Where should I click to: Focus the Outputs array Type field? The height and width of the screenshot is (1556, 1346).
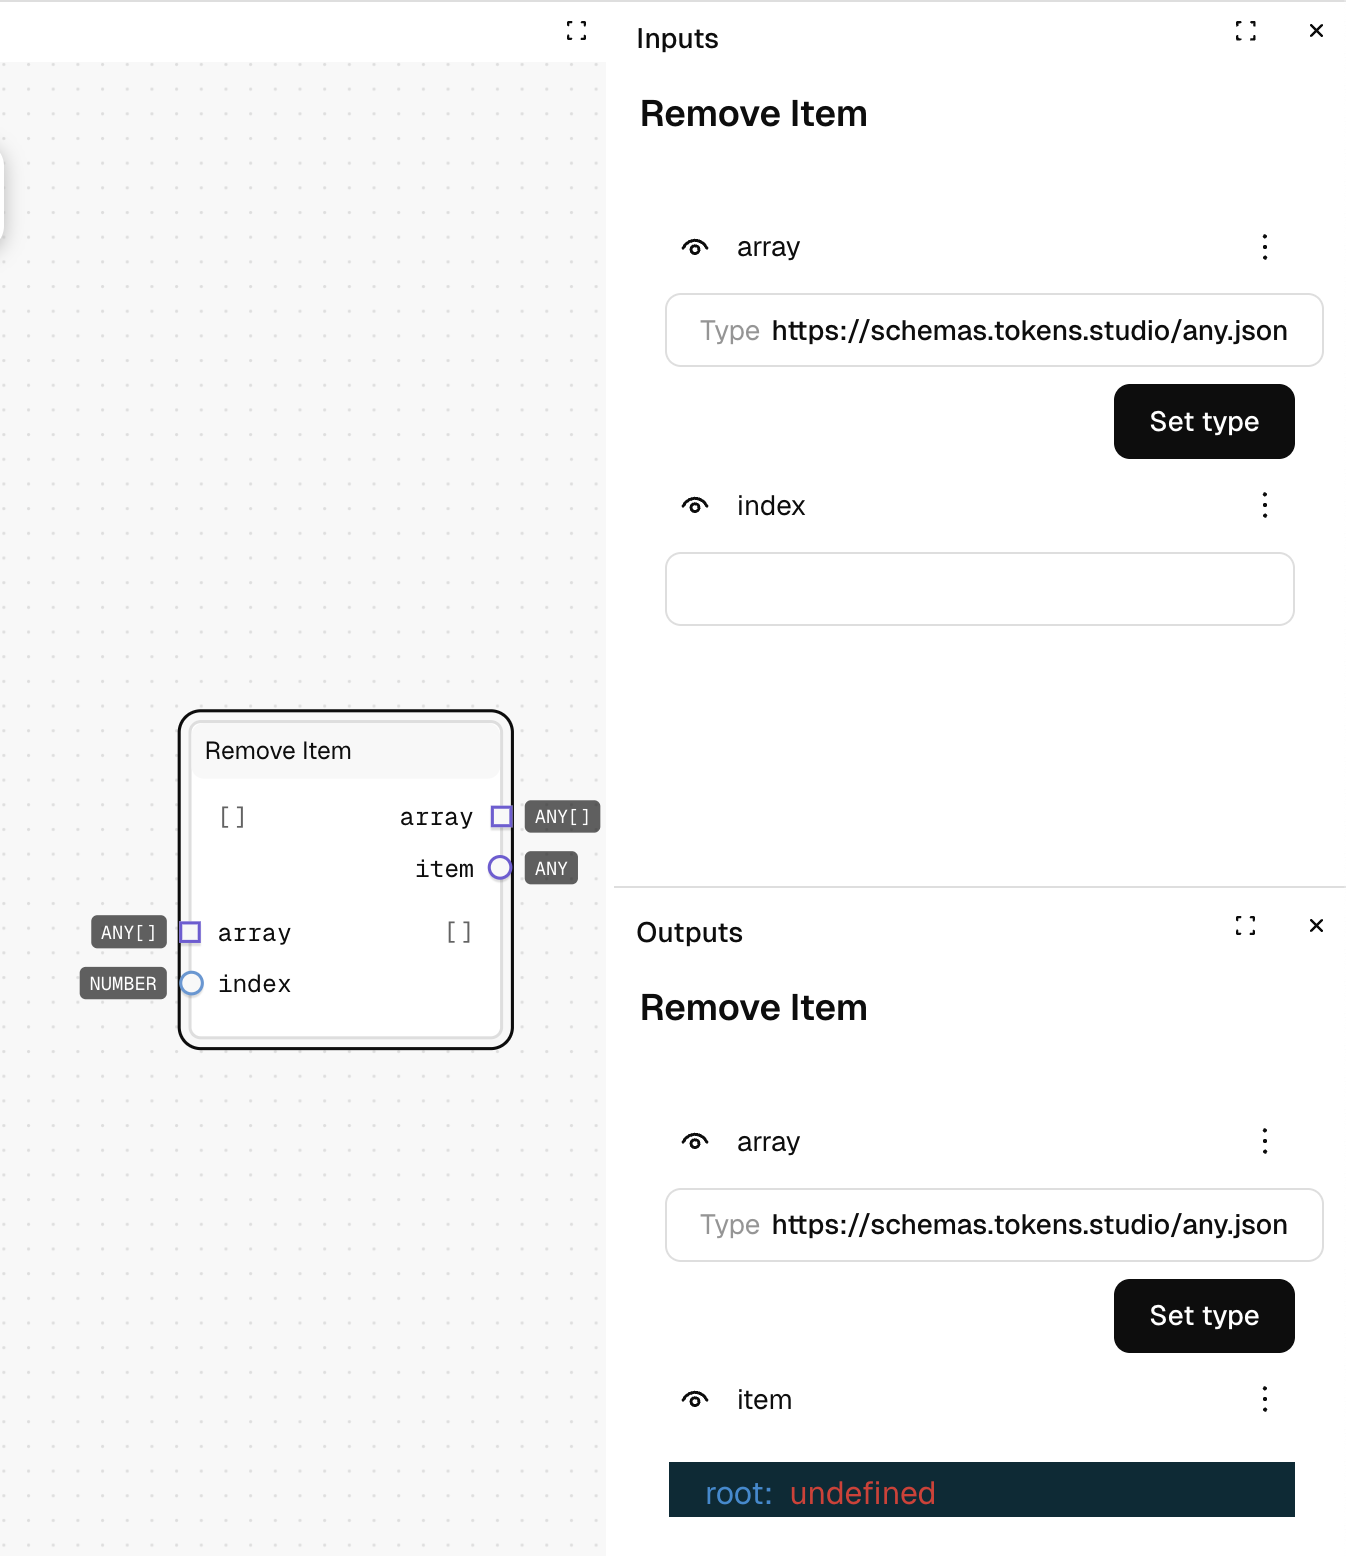coord(994,1225)
